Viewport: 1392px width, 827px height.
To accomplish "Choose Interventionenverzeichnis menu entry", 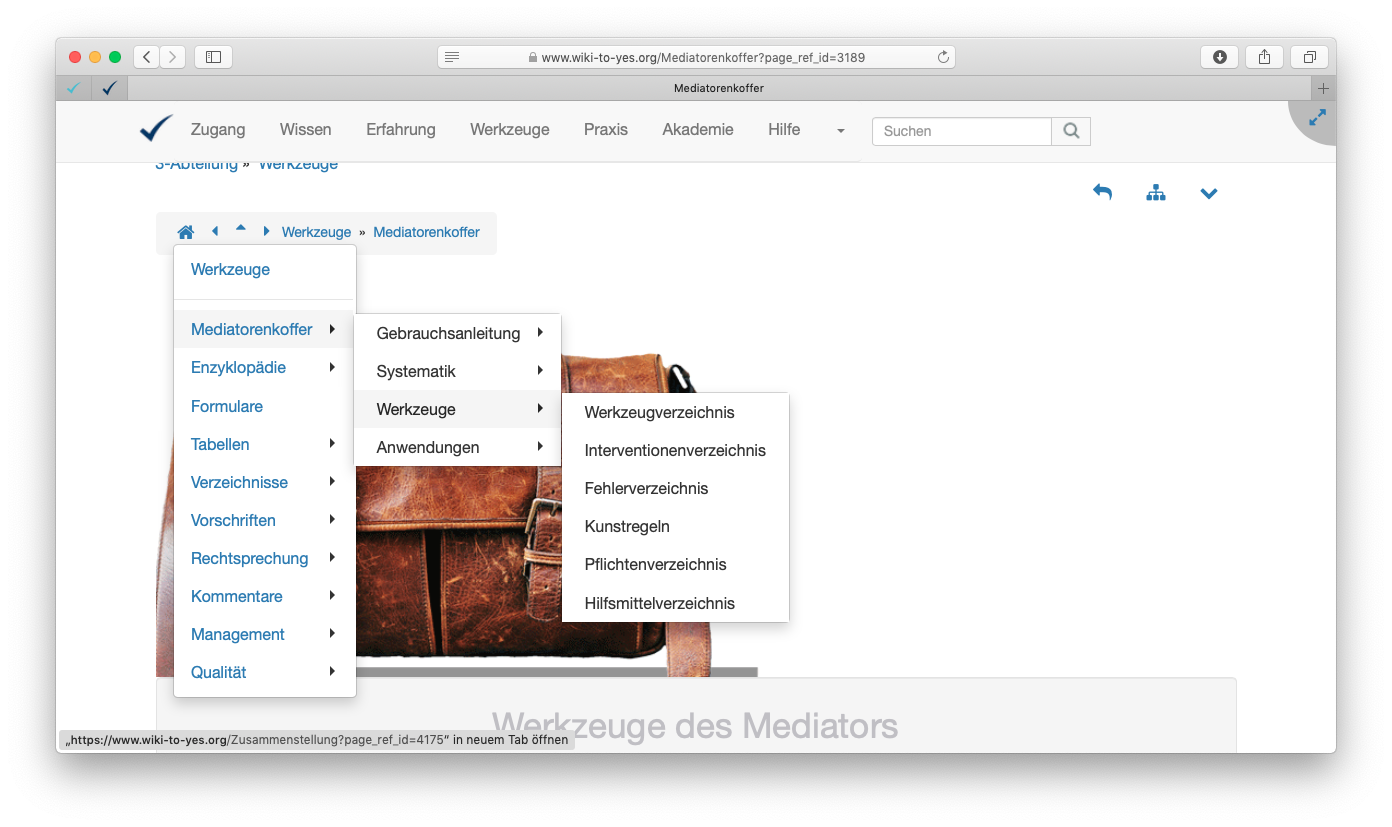I will [x=675, y=450].
